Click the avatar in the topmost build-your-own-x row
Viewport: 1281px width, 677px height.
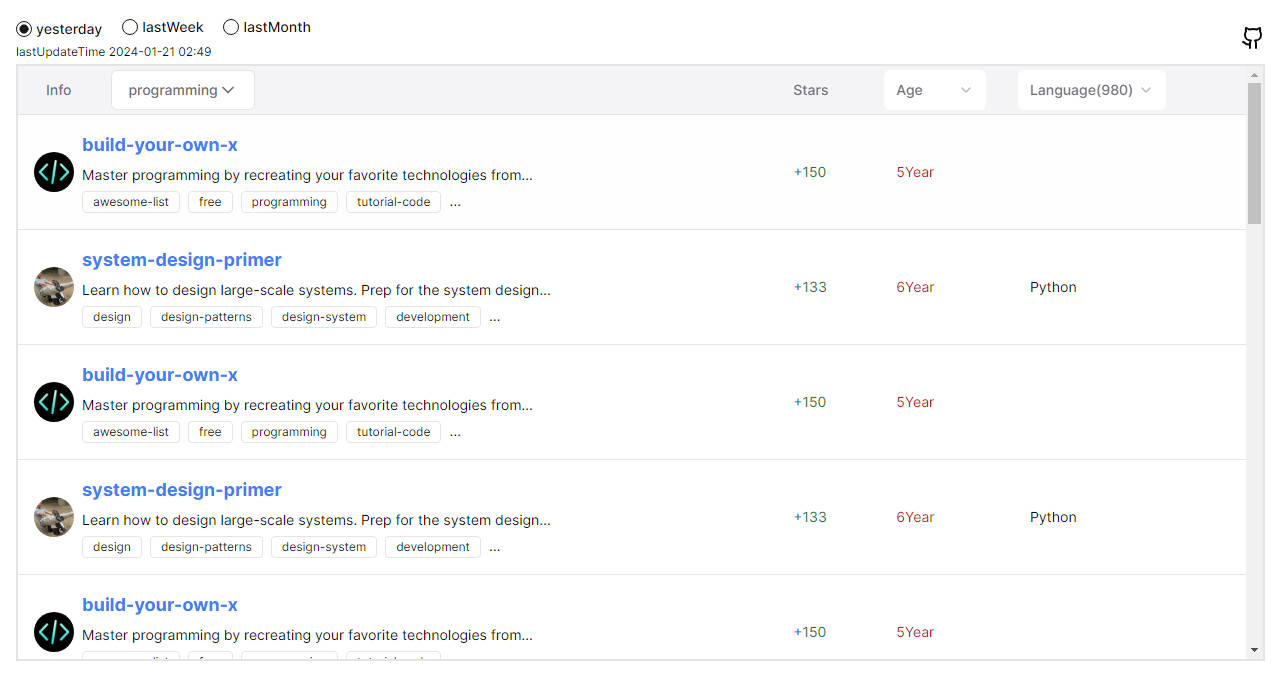click(54, 172)
